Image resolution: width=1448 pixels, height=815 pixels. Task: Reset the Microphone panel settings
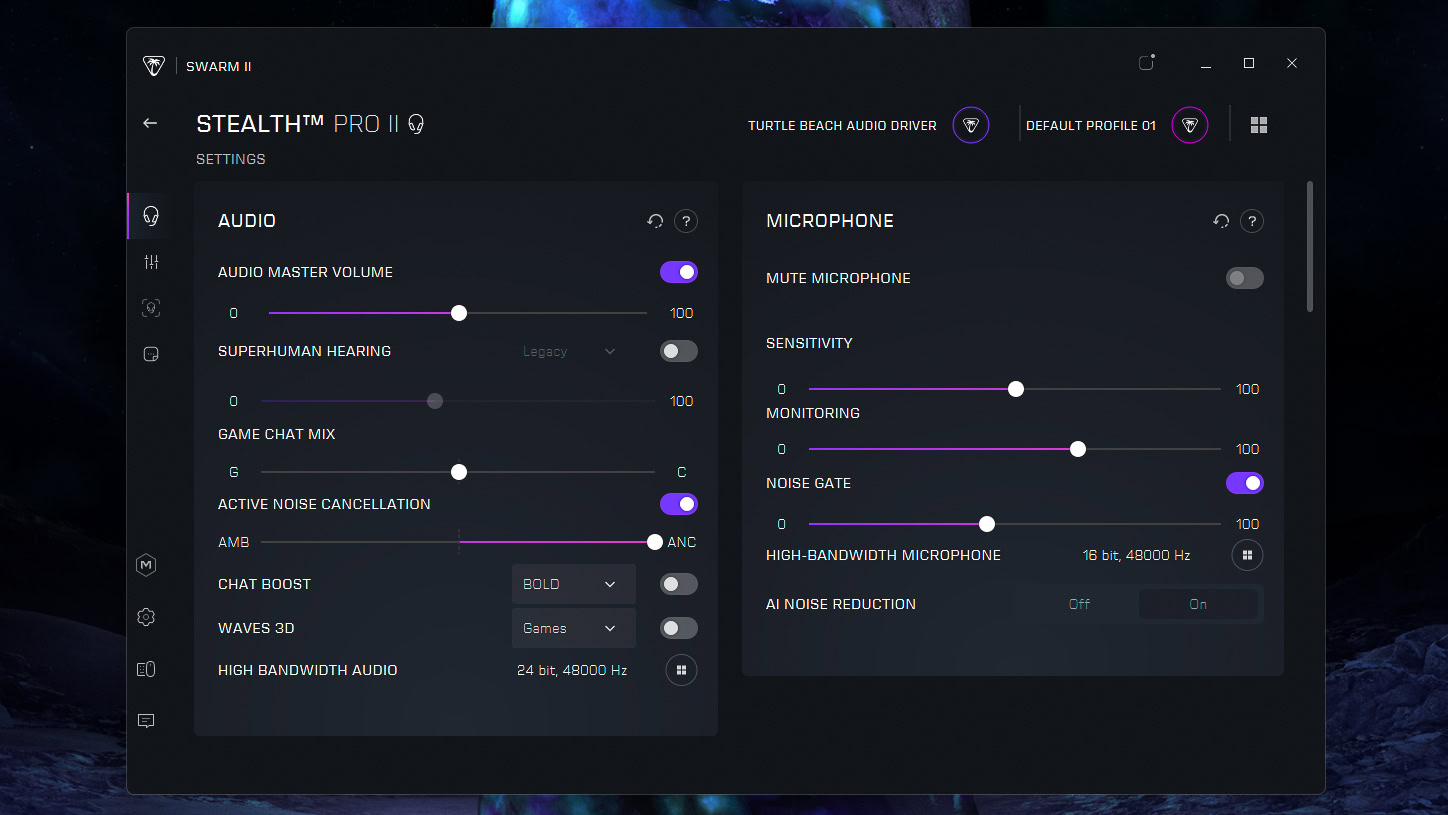point(1221,221)
